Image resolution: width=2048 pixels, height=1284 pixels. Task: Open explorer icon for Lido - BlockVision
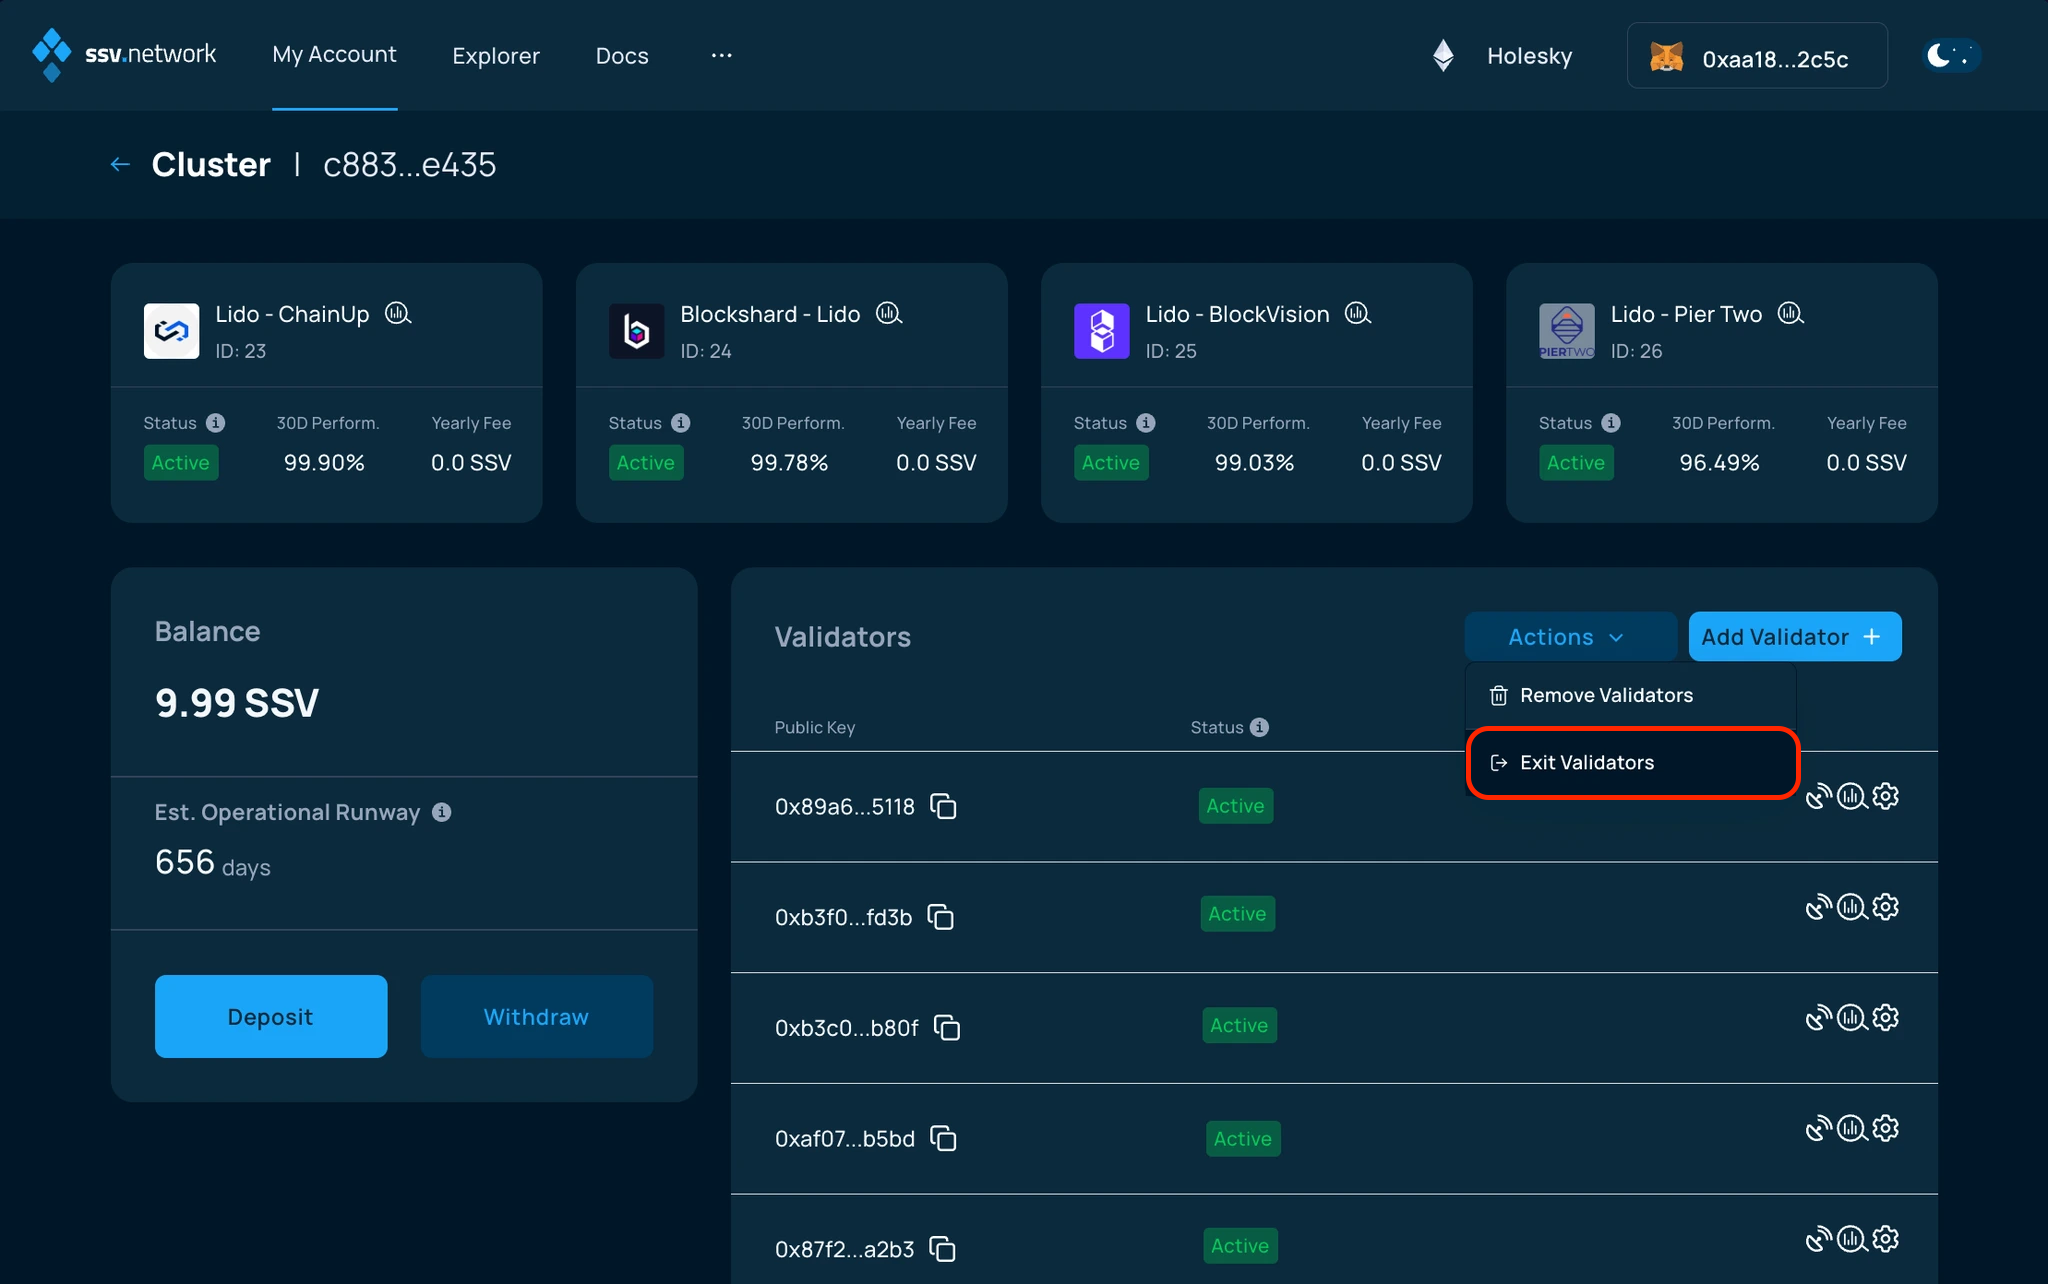[1358, 313]
